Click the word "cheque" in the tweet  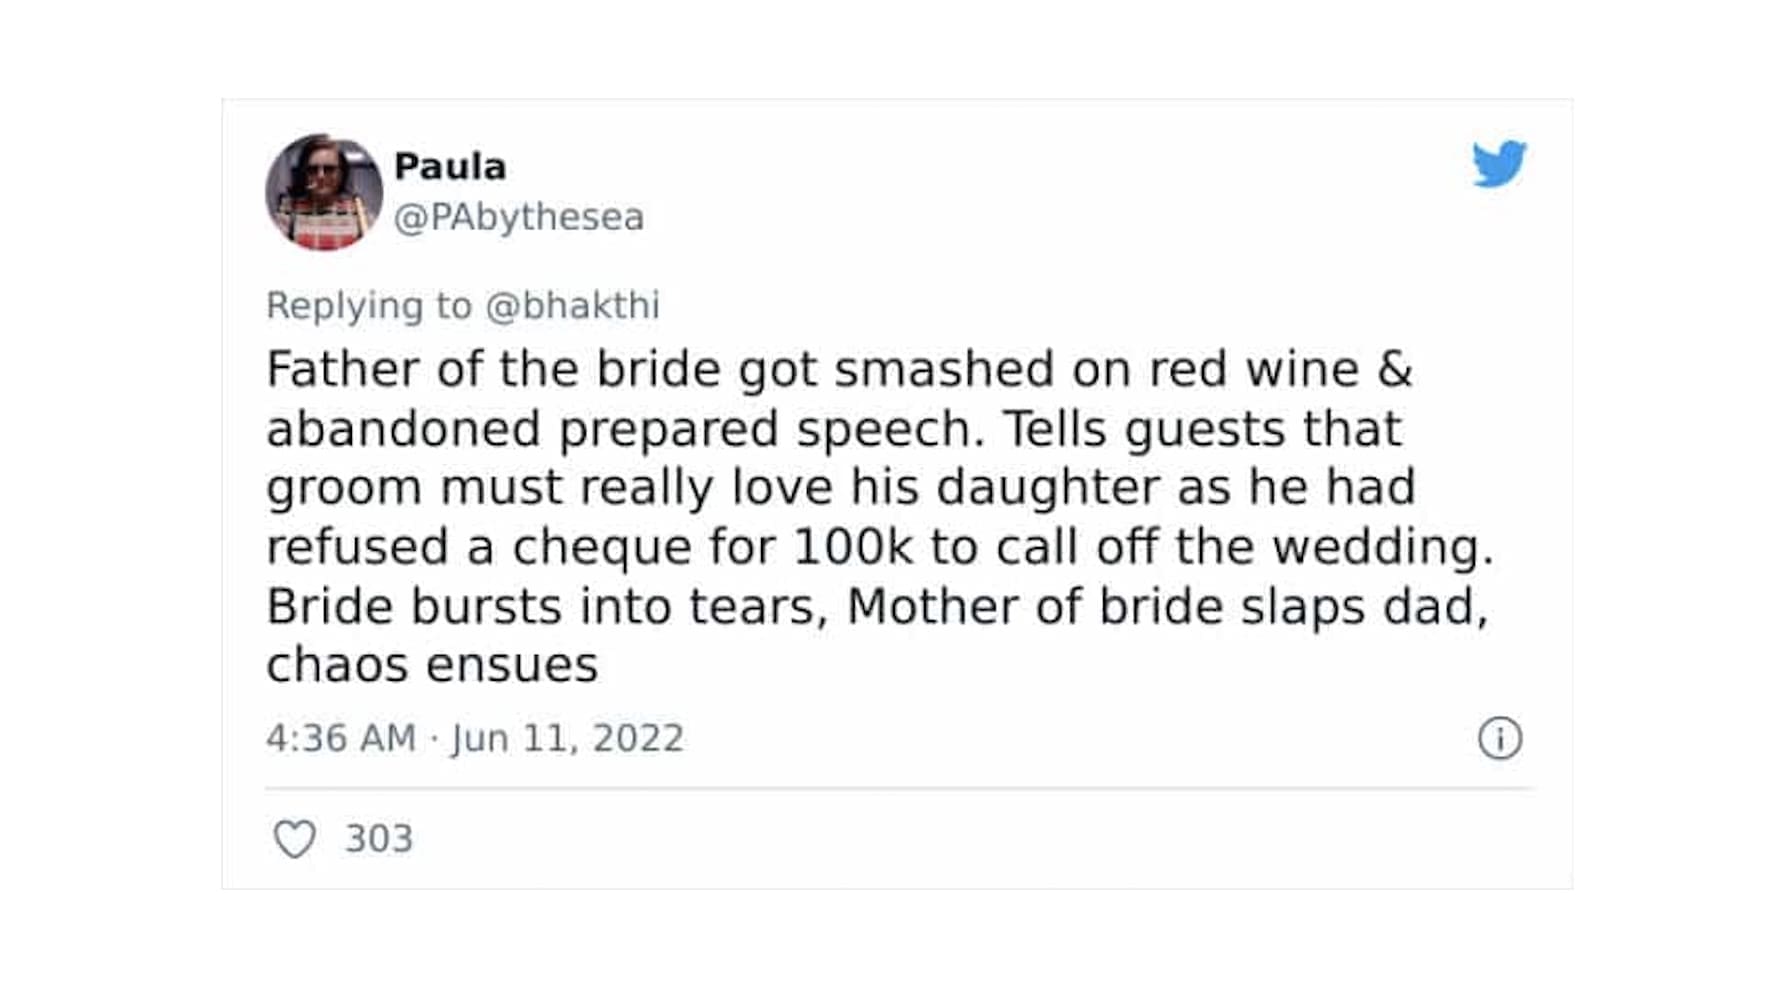click(600, 547)
